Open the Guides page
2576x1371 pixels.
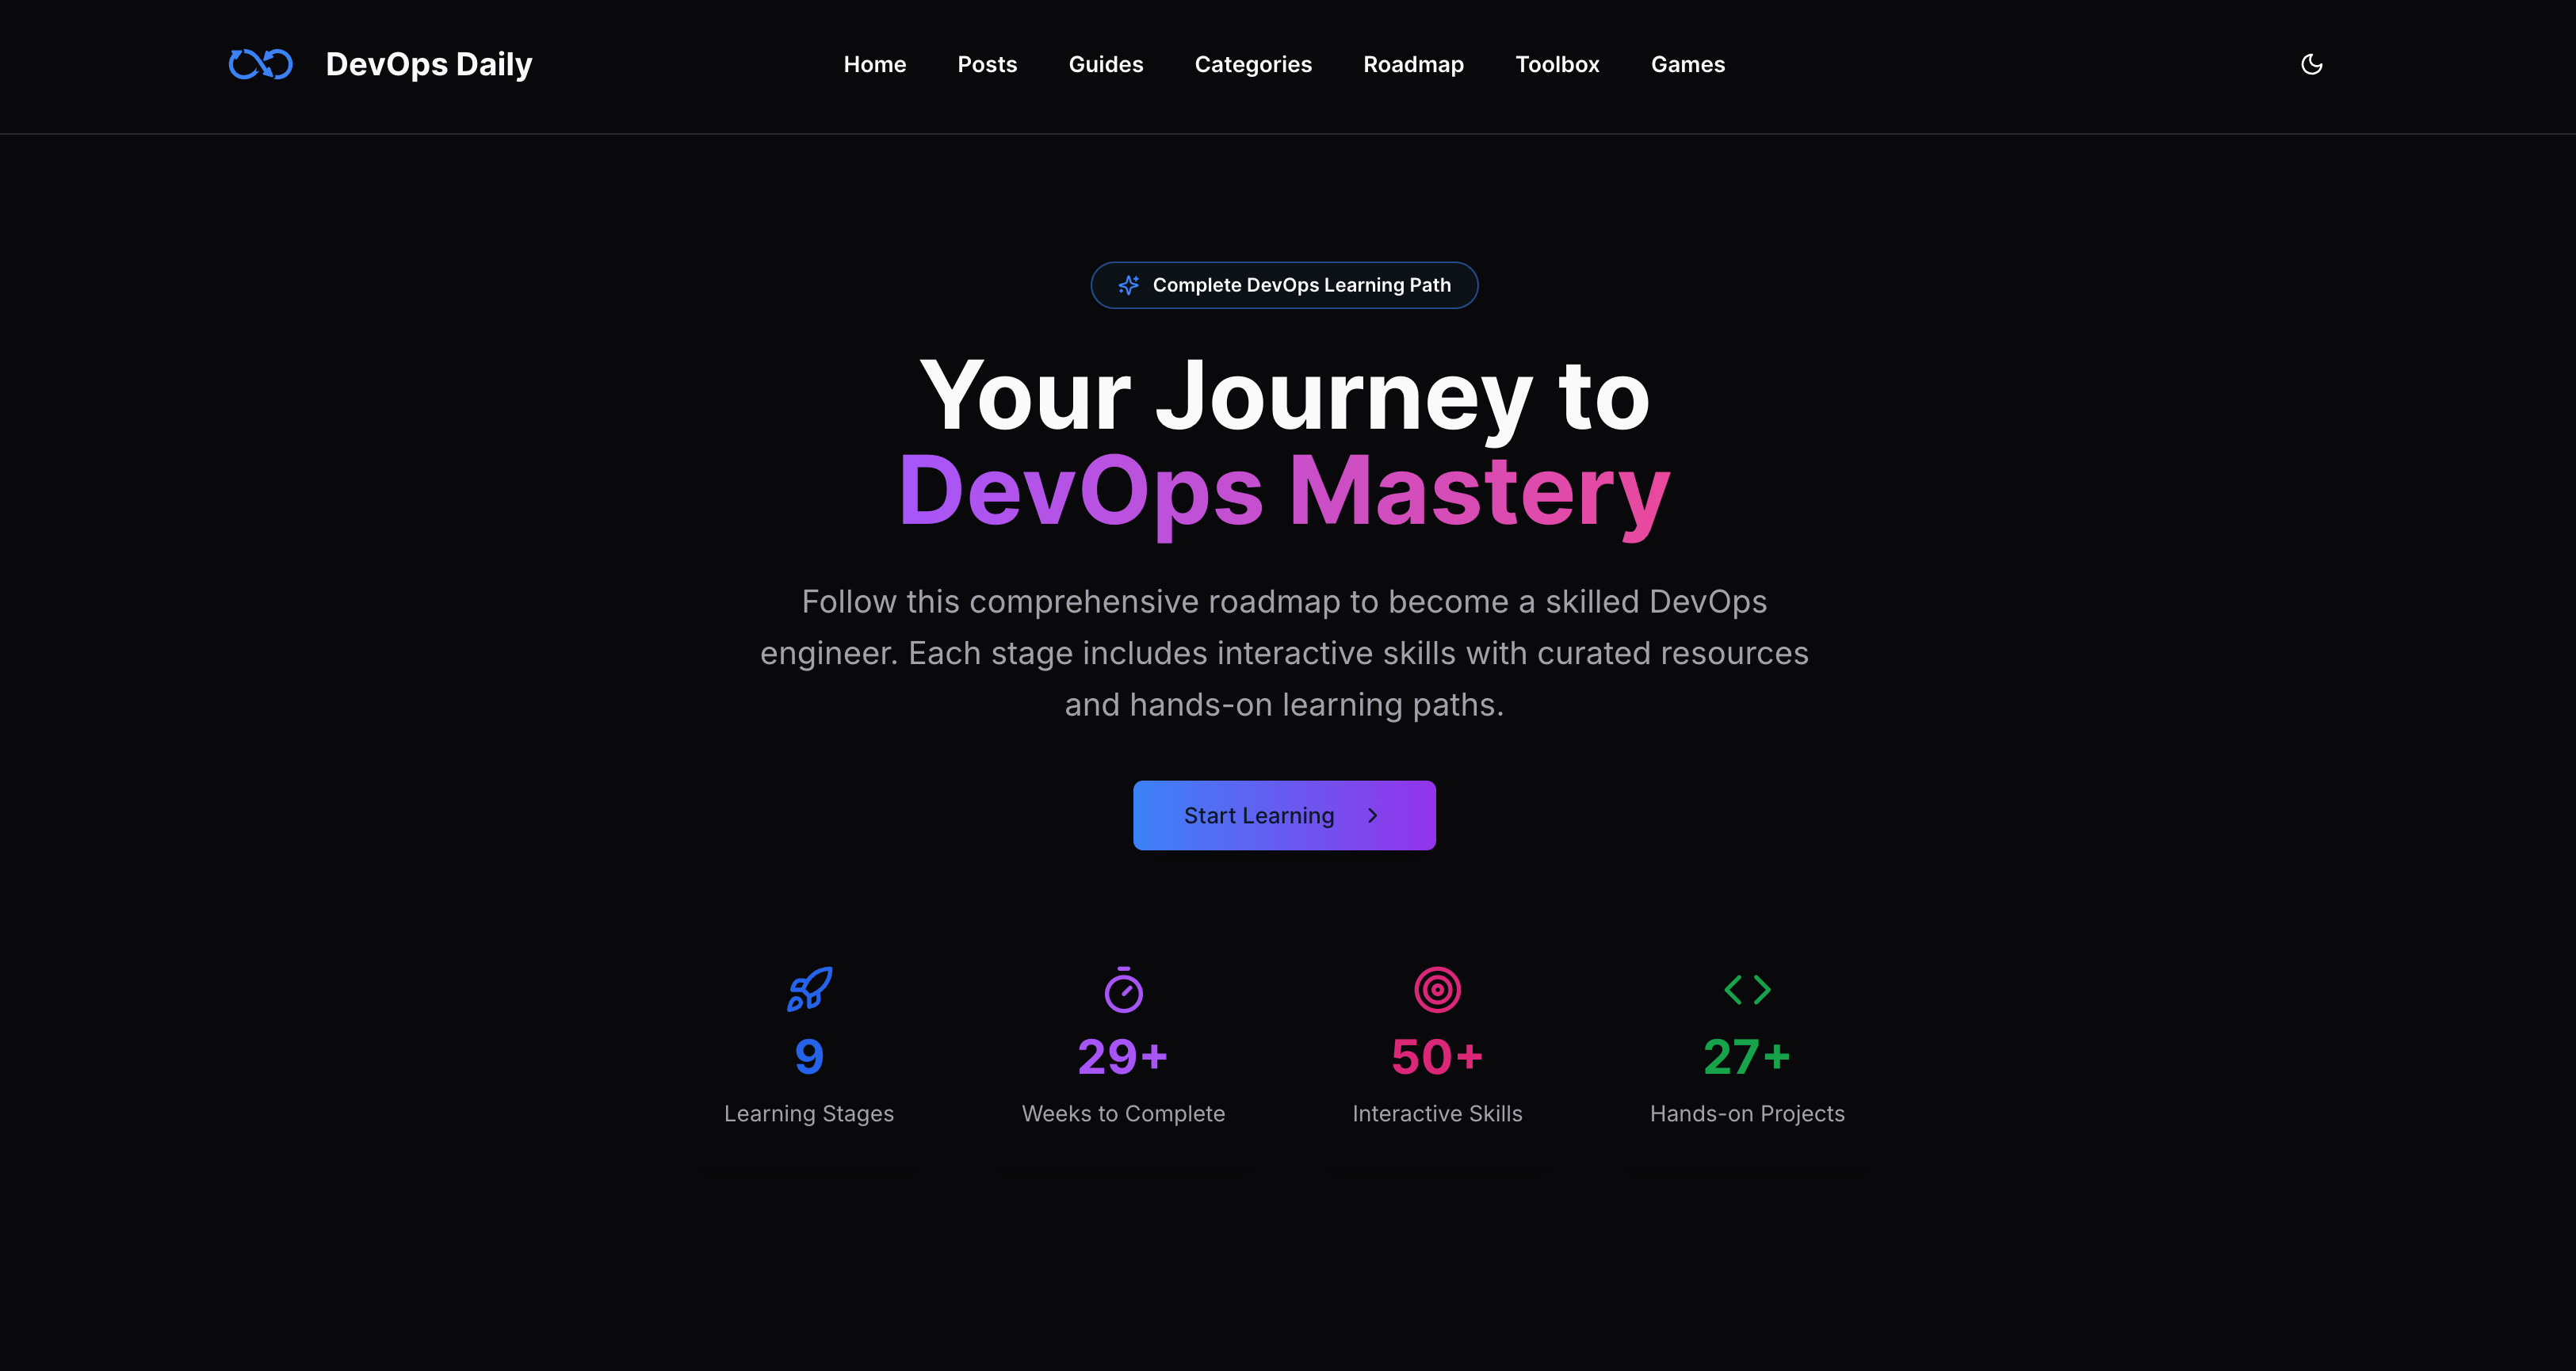click(x=1105, y=64)
